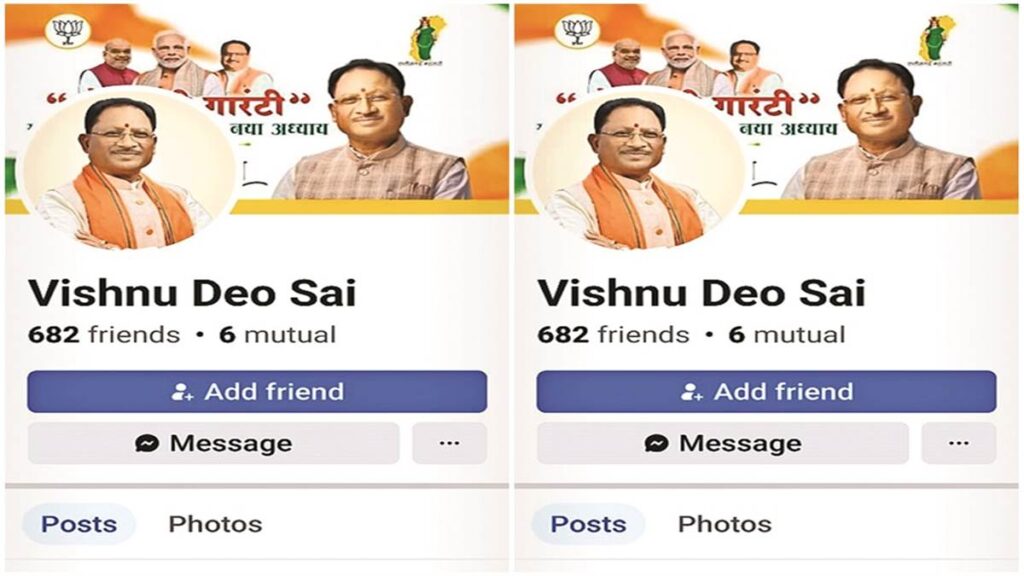Show 6 mutual friends in left profile
The height and width of the screenshot is (576, 1024).
(278, 335)
